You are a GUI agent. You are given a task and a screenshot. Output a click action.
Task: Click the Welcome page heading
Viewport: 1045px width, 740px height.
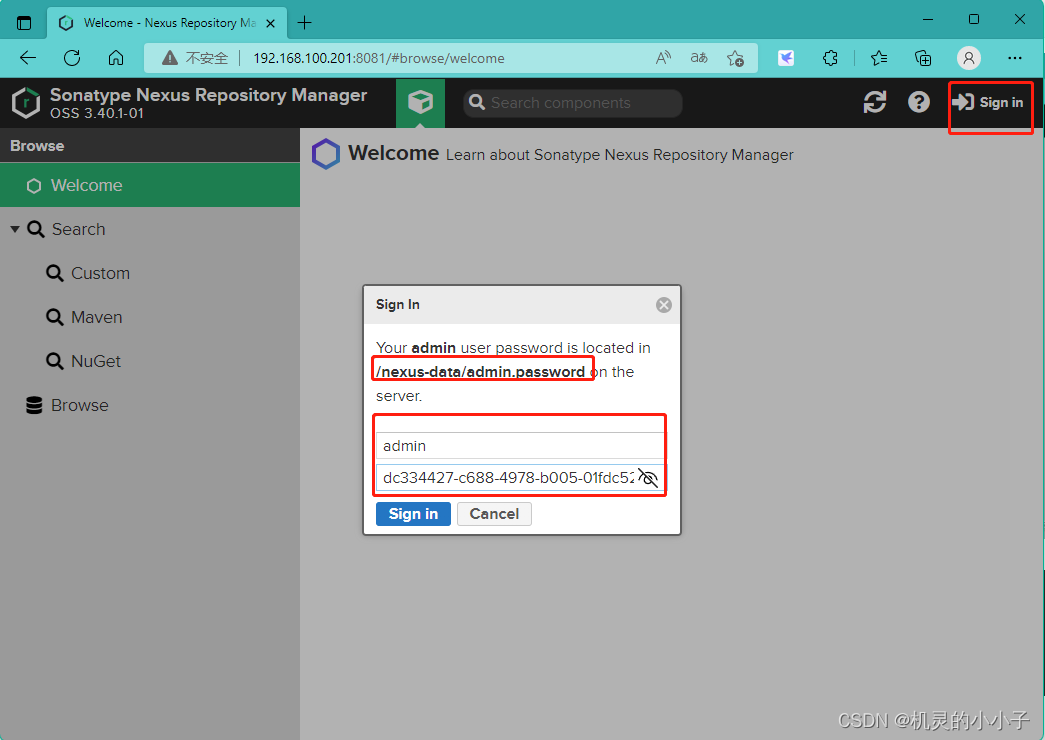(x=393, y=153)
